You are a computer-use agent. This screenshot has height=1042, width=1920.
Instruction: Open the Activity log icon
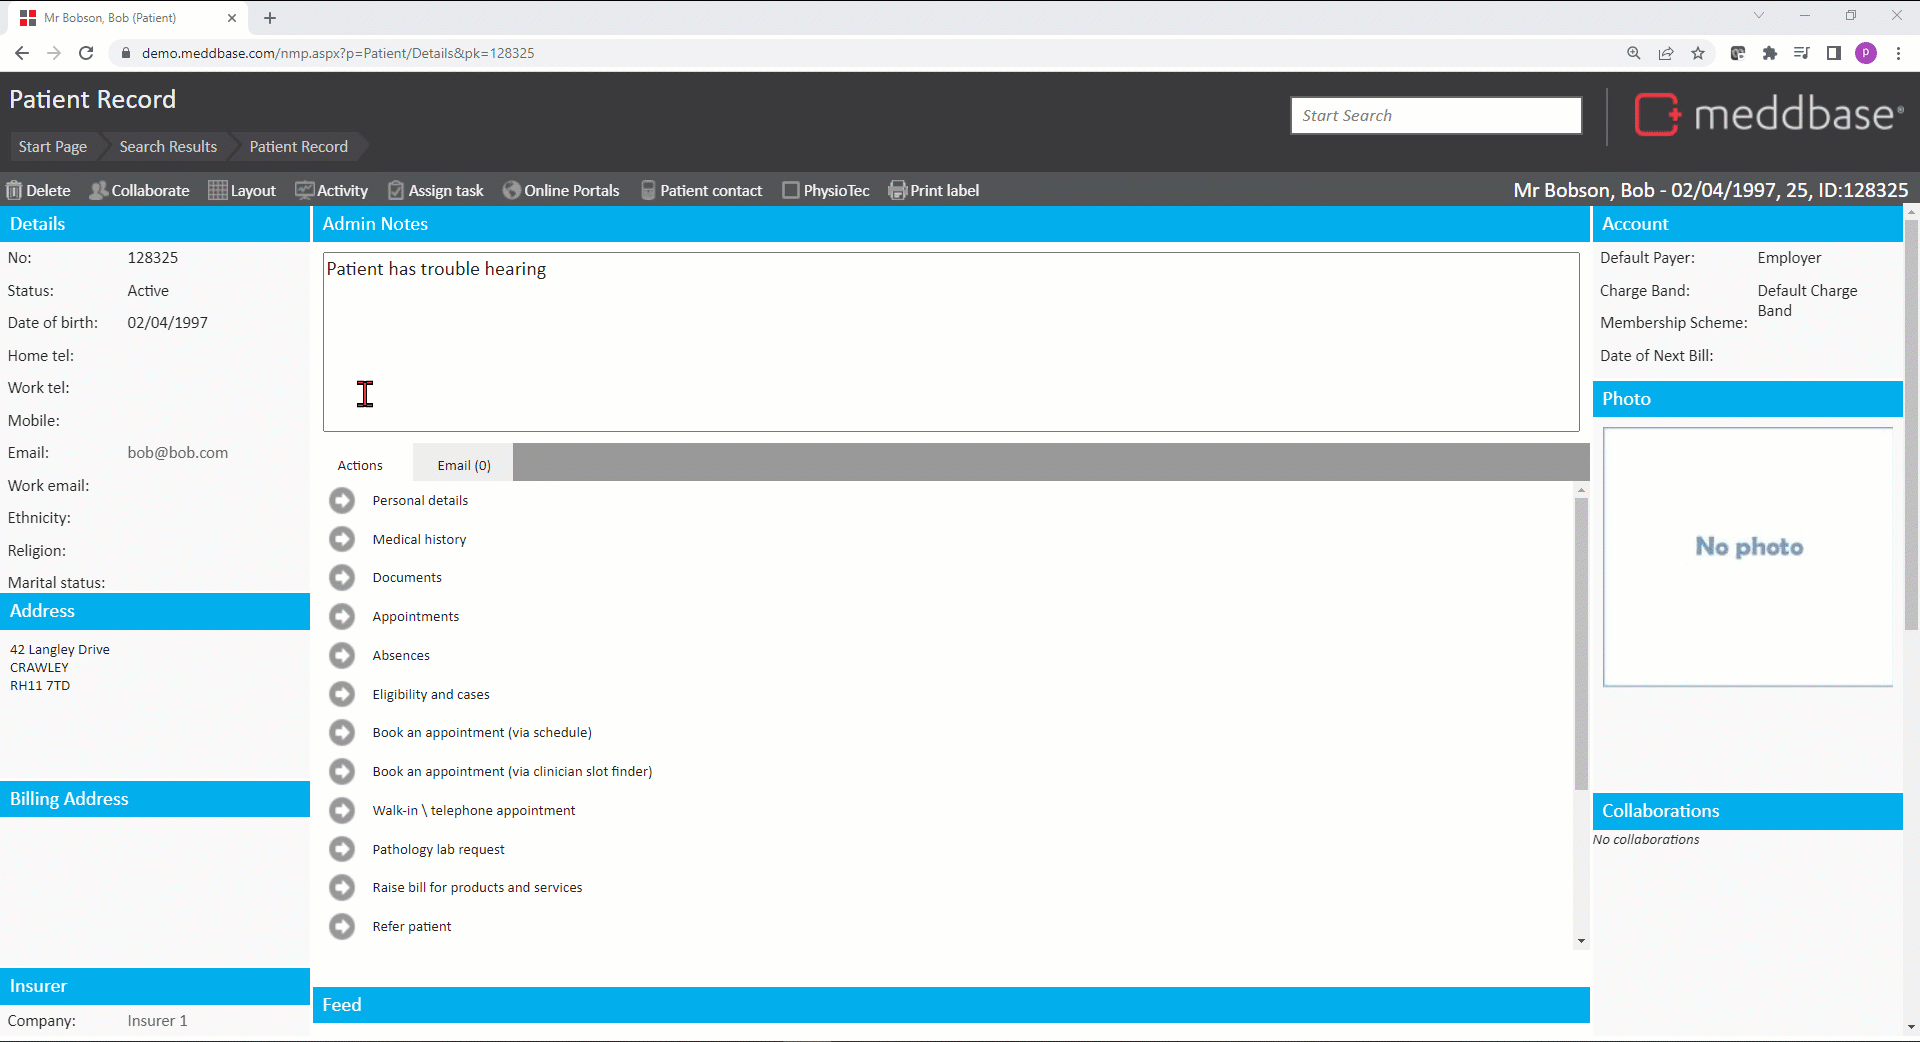[305, 190]
